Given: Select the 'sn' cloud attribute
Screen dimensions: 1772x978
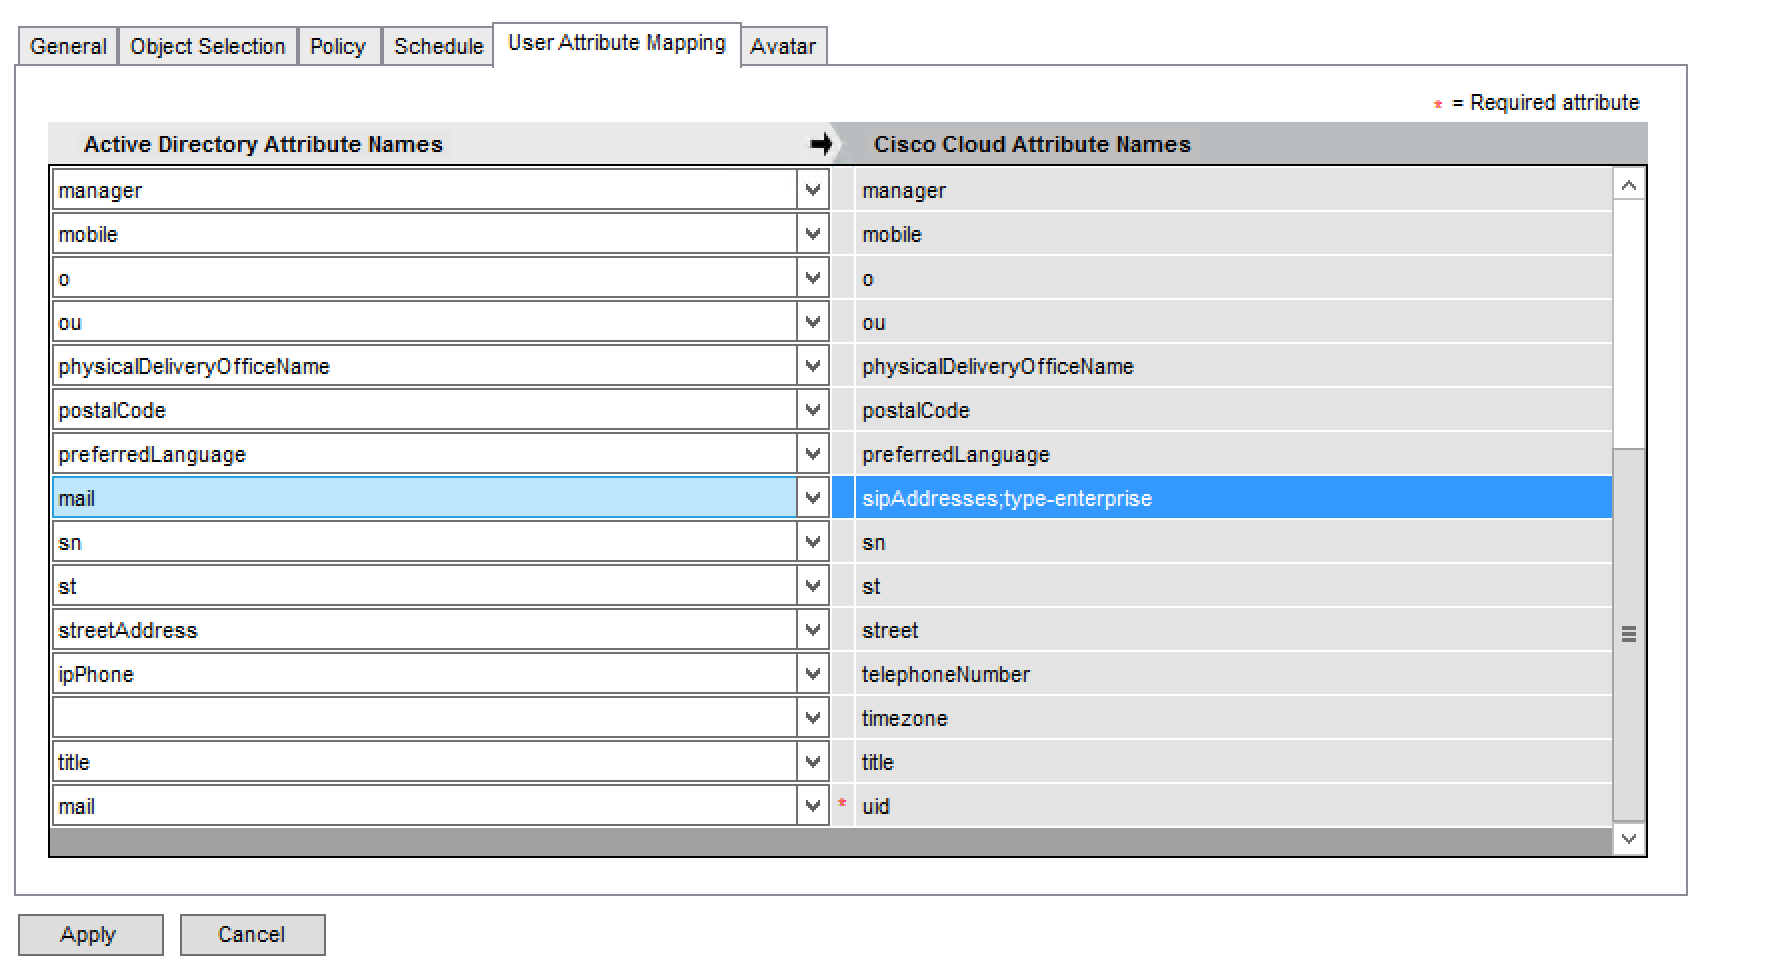Looking at the screenshot, I should [x=1233, y=542].
